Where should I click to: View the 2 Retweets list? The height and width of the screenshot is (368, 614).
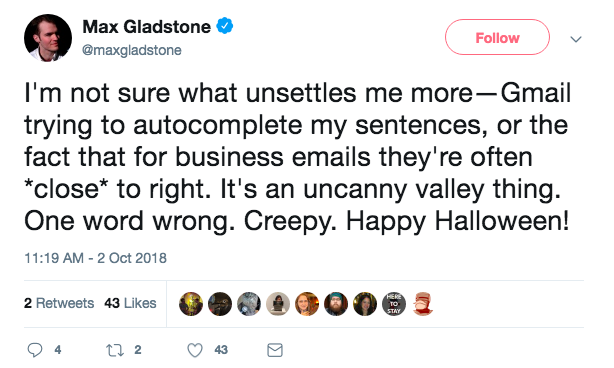click(x=59, y=303)
